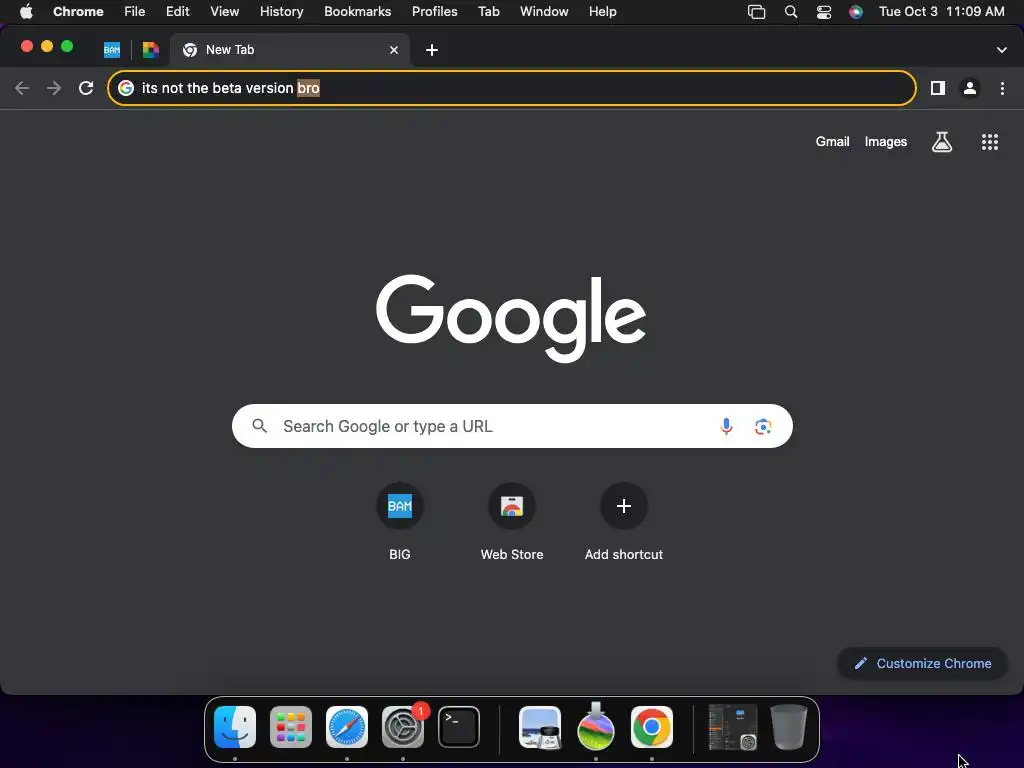
Task: Open Search Labs flask icon
Action: 942,142
